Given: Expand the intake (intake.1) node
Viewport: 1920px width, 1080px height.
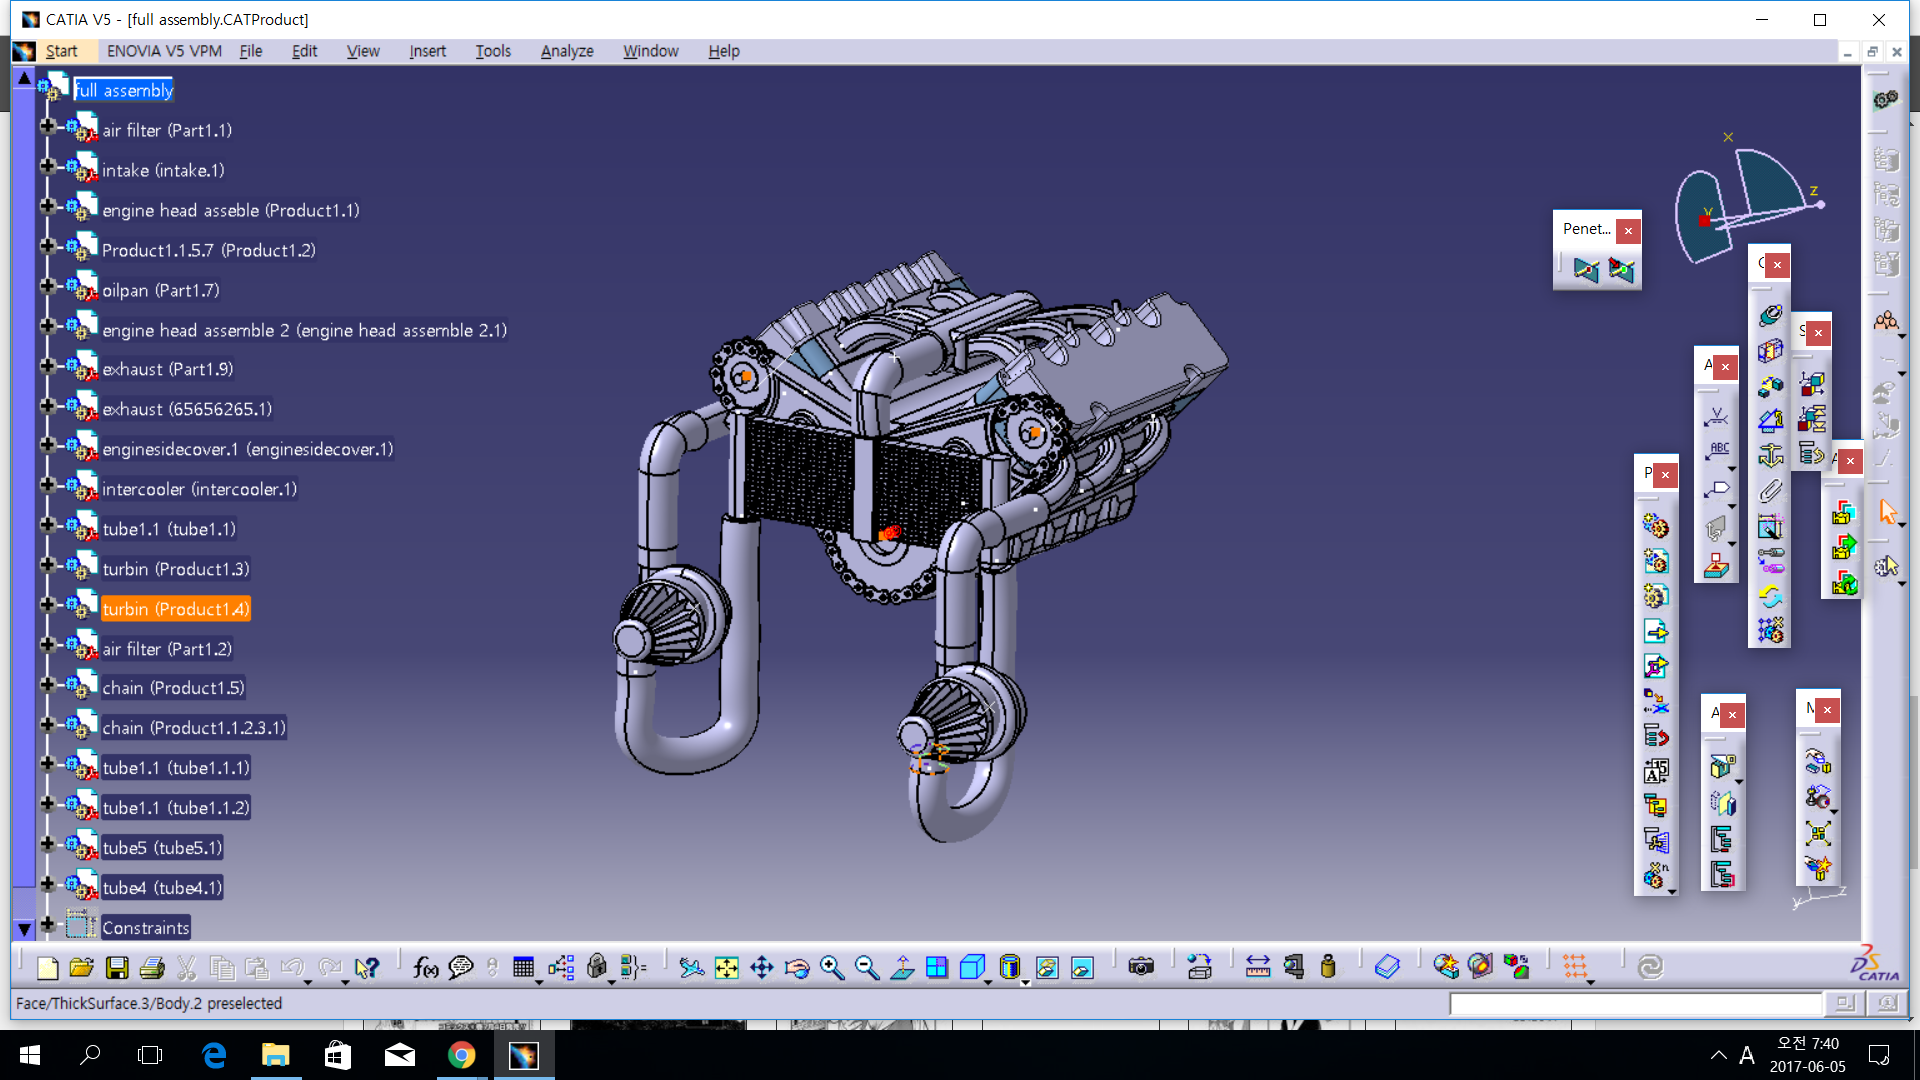Looking at the screenshot, I should pos(47,166).
